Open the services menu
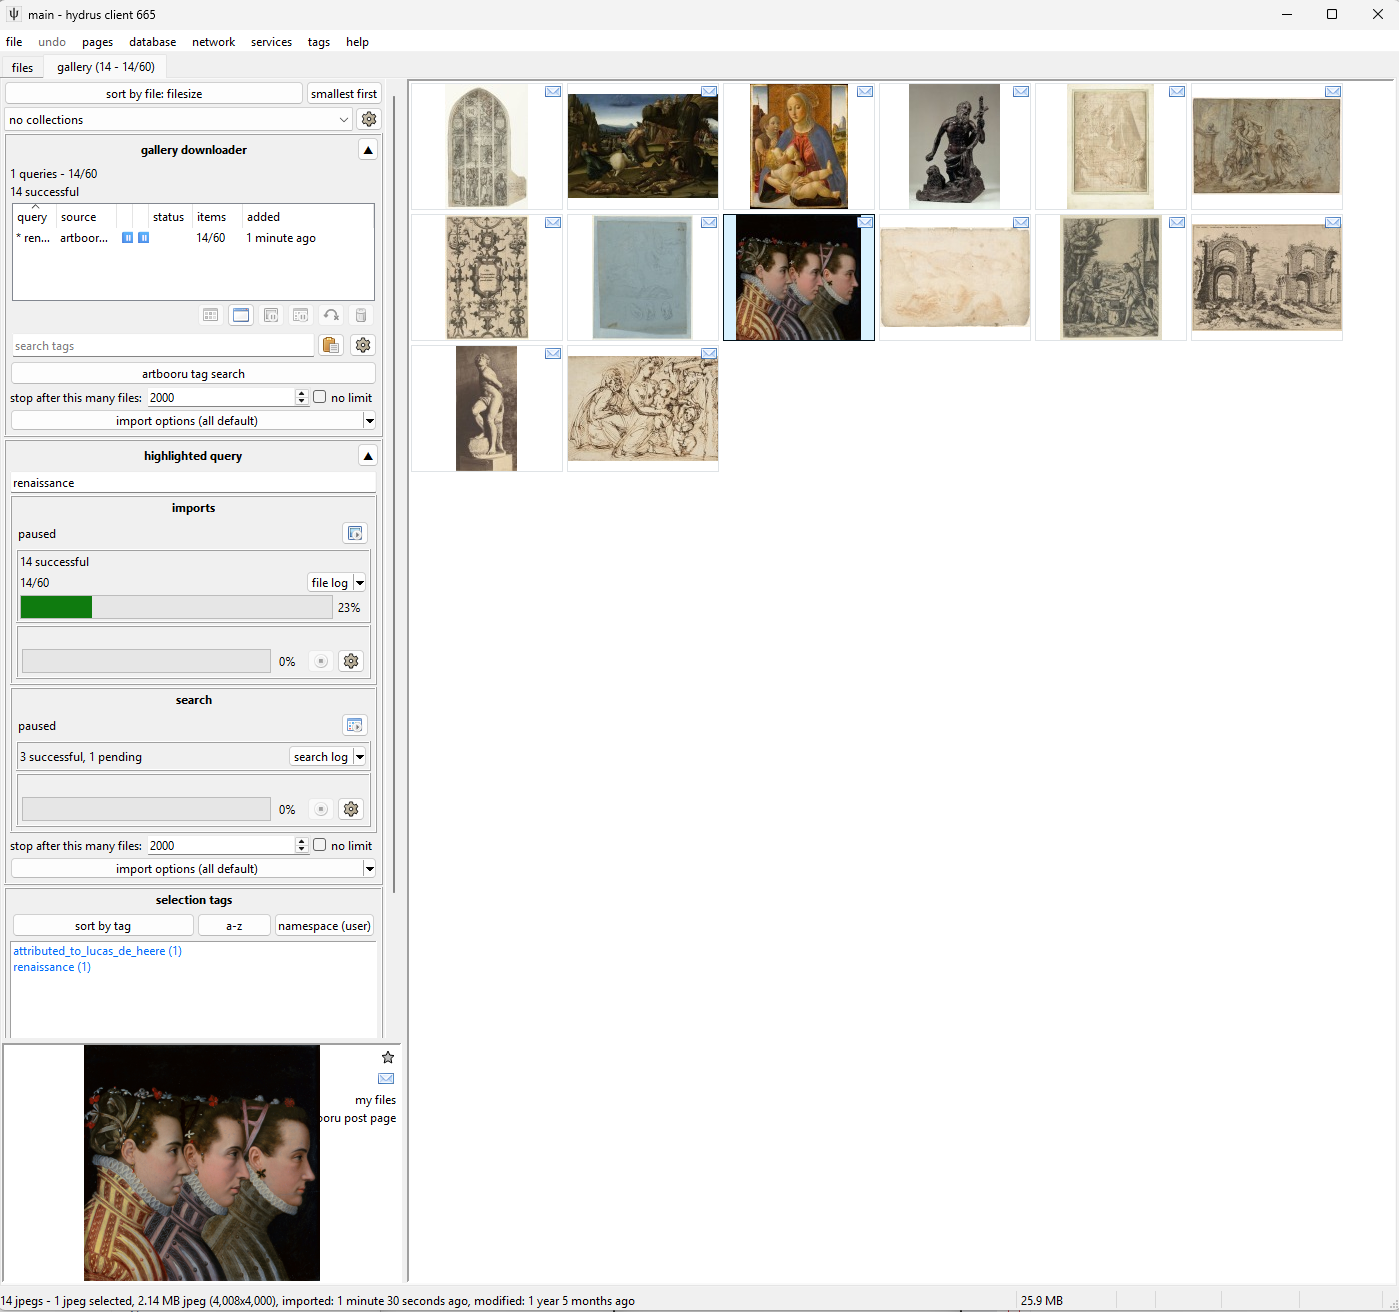Image resolution: width=1399 pixels, height=1312 pixels. [271, 42]
